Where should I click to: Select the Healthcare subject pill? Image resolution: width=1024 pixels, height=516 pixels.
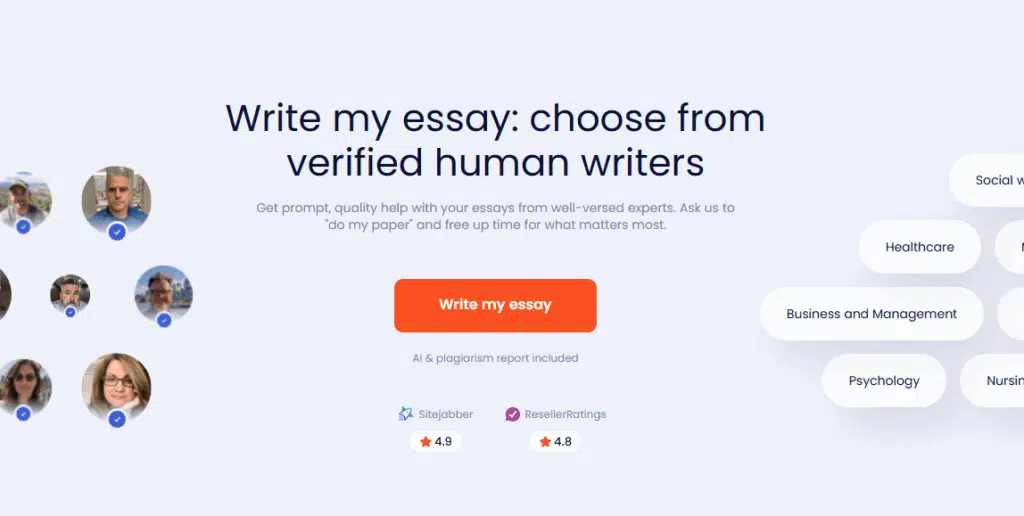(920, 247)
